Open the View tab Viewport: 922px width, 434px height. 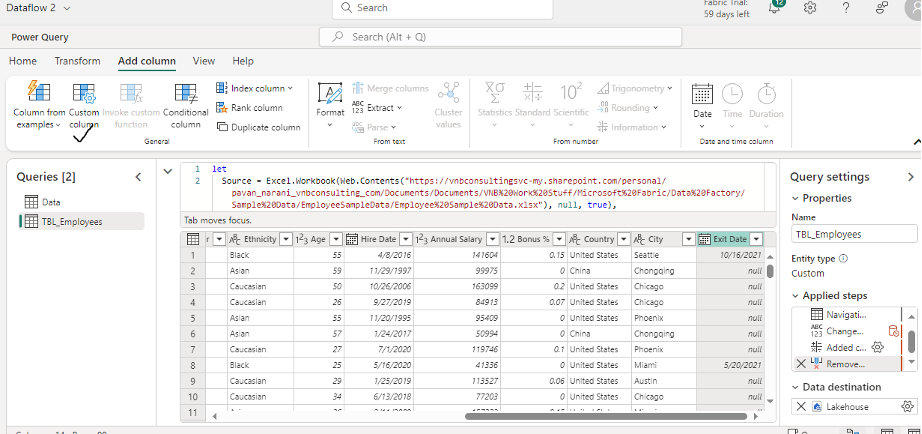[x=204, y=61]
